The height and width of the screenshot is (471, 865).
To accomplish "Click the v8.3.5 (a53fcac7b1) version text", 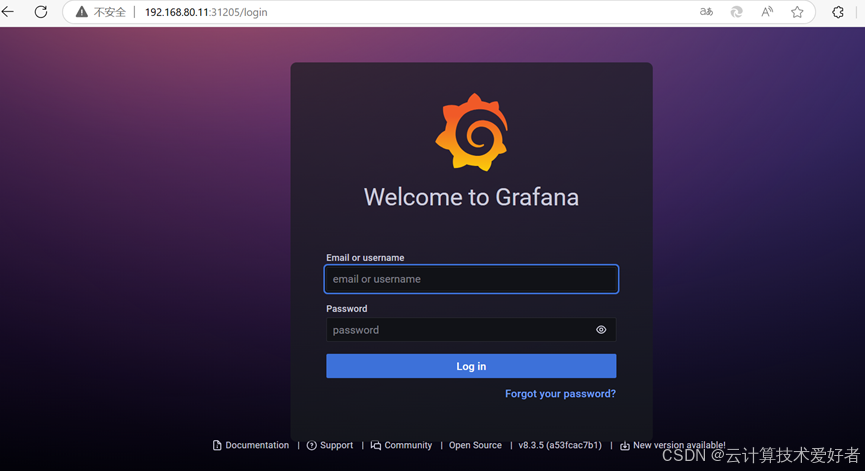I will coord(560,445).
